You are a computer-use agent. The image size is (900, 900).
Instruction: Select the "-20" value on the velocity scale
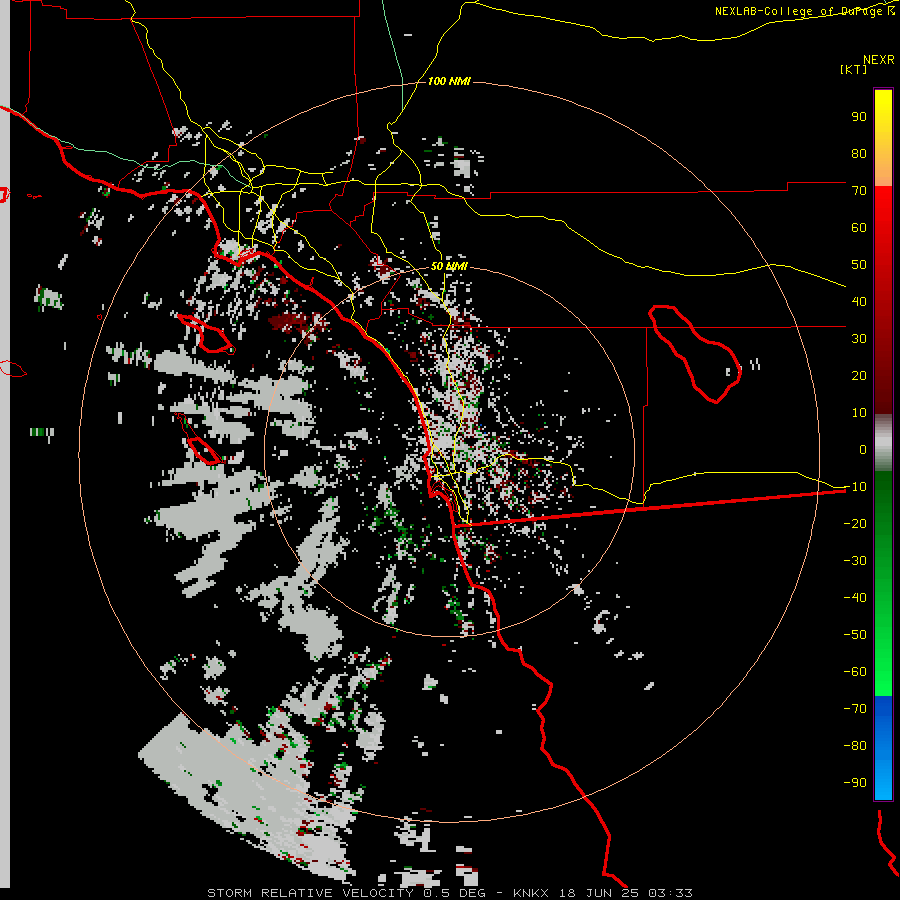coord(855,524)
